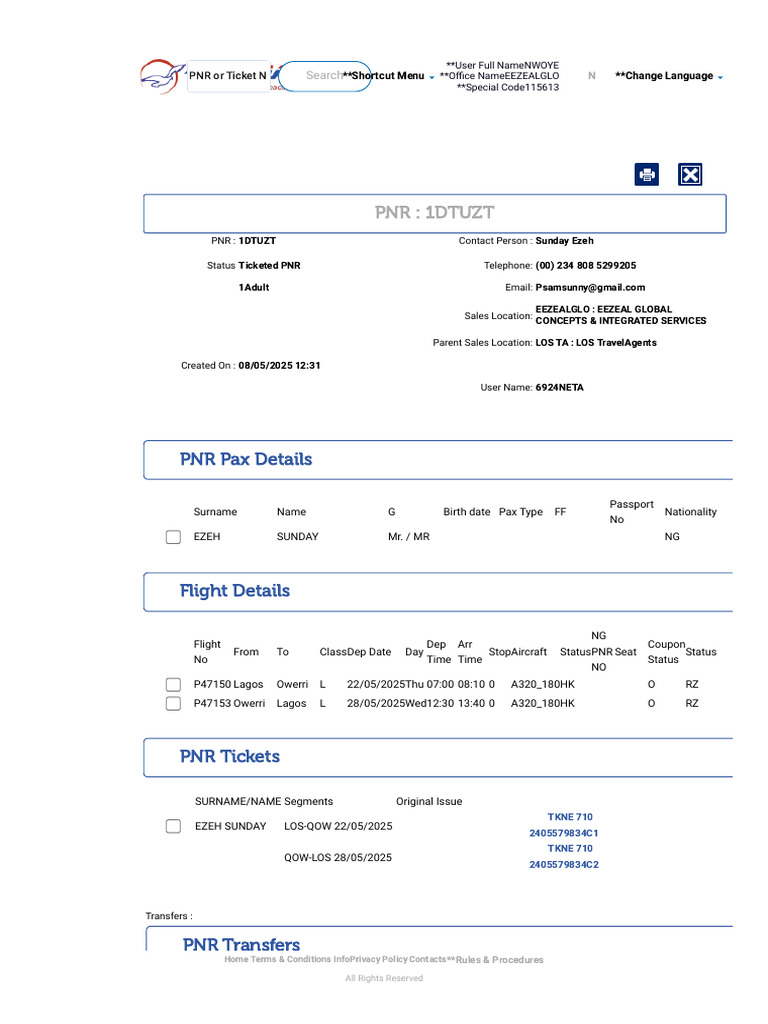Screen dimensions: 768x1024
Task: Tick the checkbox for passenger EZEH
Action: [x=173, y=537]
